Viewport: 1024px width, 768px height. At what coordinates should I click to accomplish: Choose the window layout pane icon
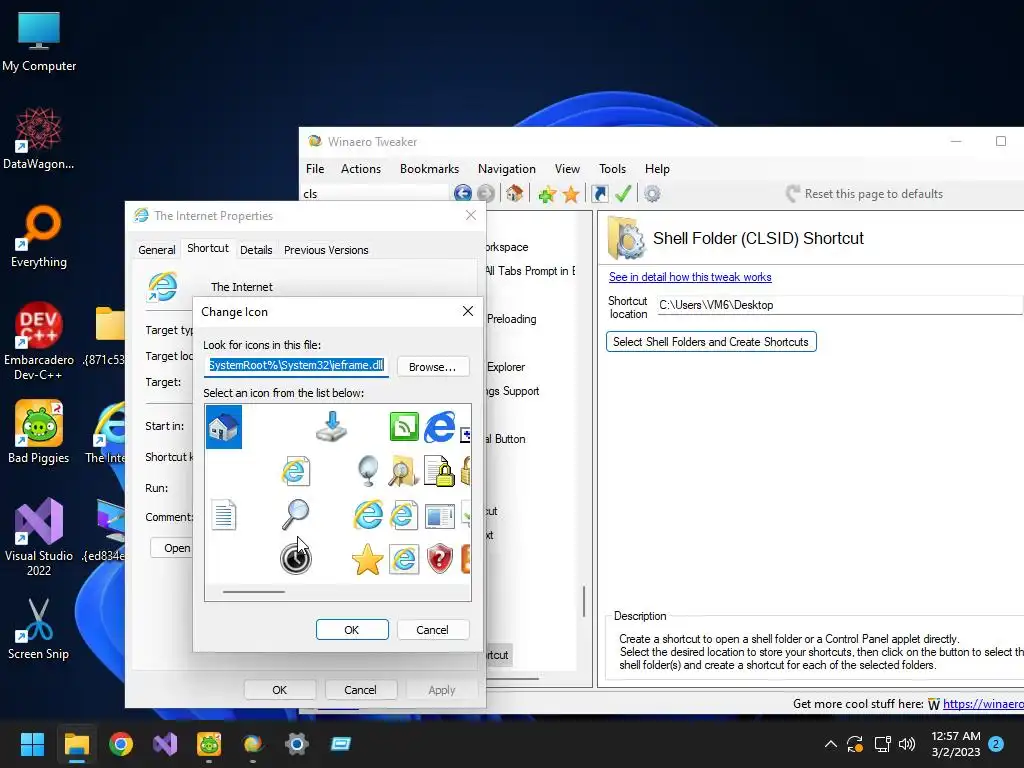coord(440,516)
